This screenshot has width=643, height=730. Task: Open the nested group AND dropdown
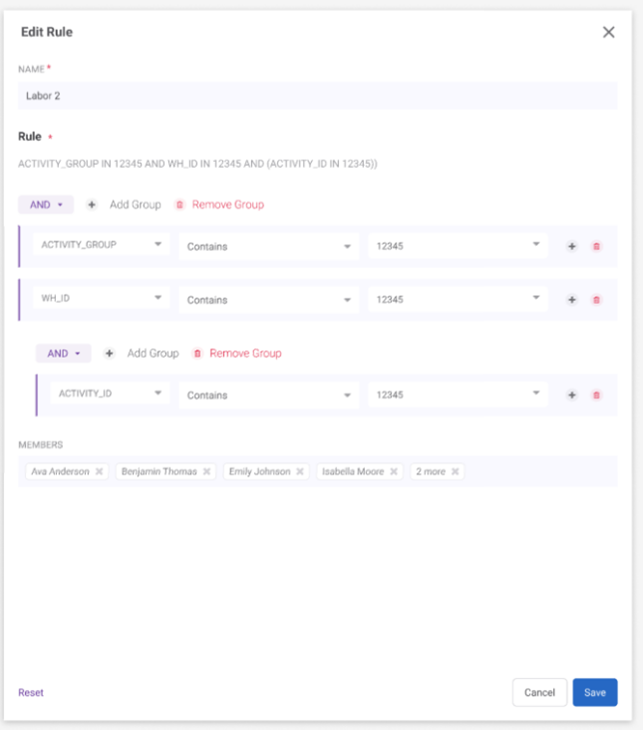[63, 353]
